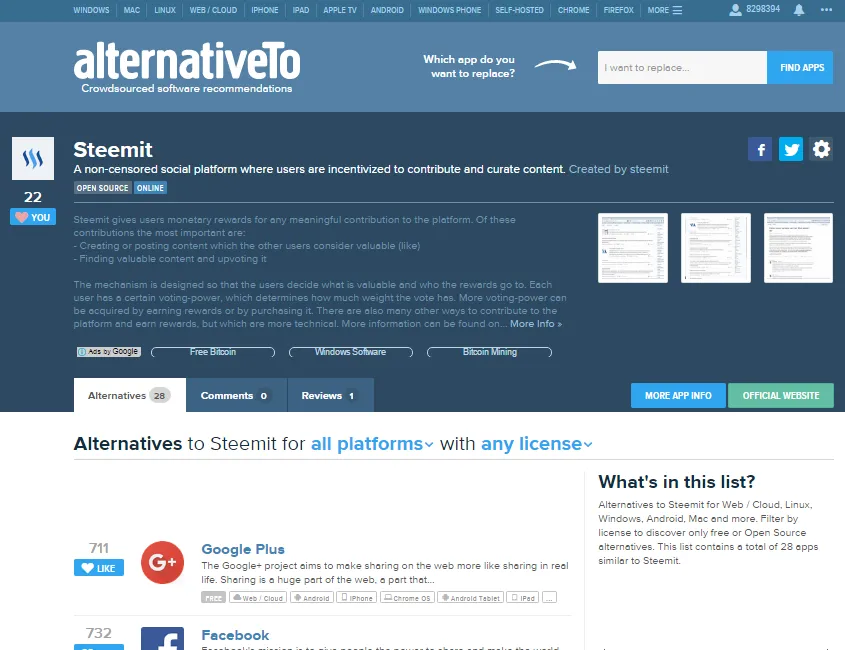
Task: Click the Android tag on Google Plus
Action: [311, 598]
